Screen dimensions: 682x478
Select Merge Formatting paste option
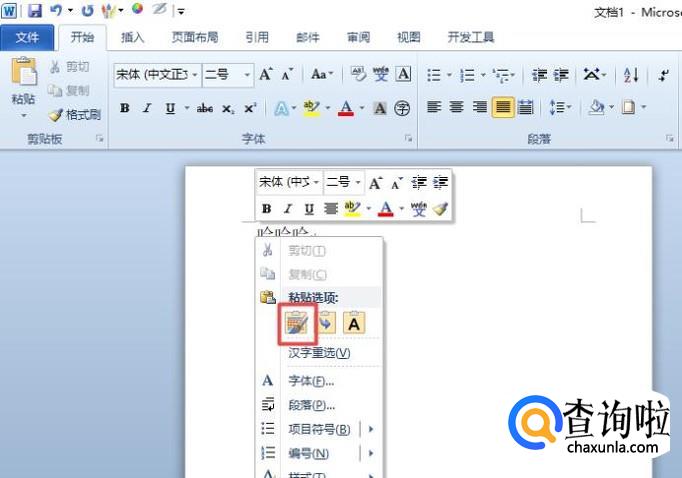pyautogui.click(x=326, y=324)
